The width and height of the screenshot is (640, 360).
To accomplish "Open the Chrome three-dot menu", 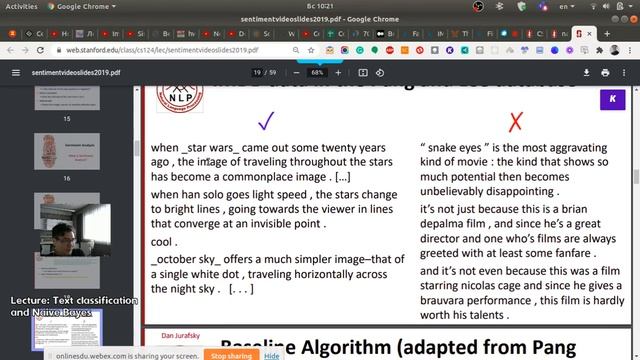I will point(630,50).
